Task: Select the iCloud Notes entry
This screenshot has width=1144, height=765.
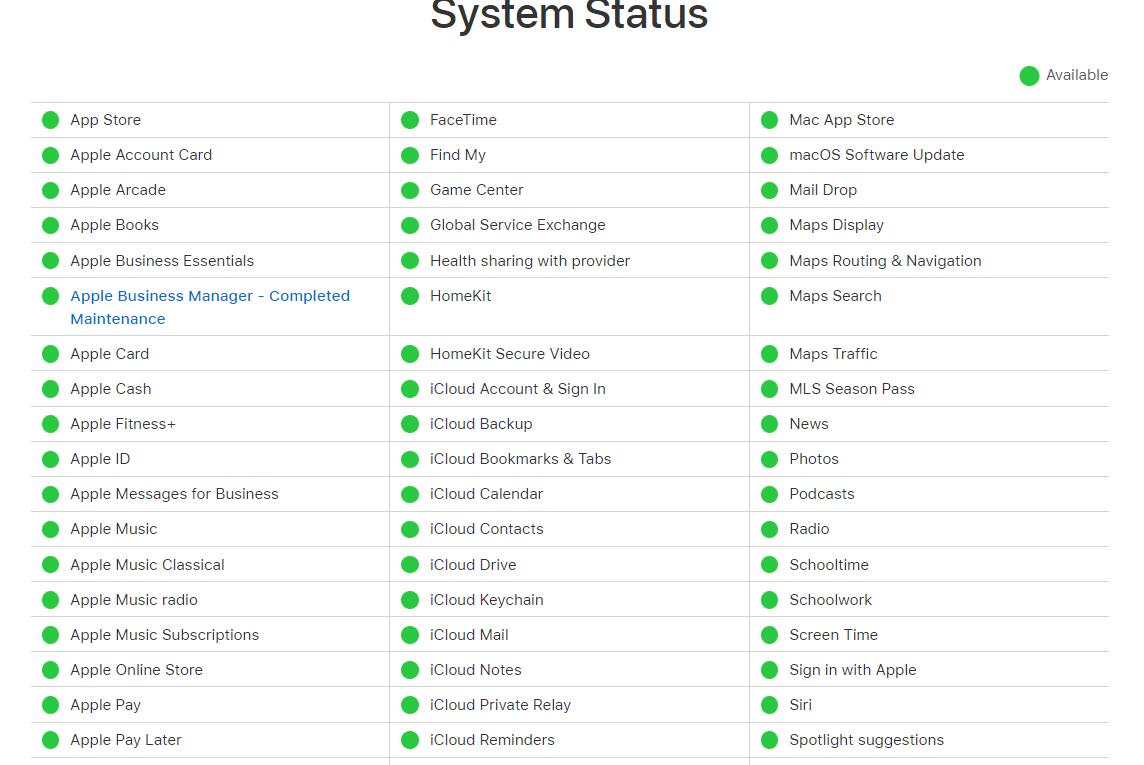Action: click(x=476, y=669)
